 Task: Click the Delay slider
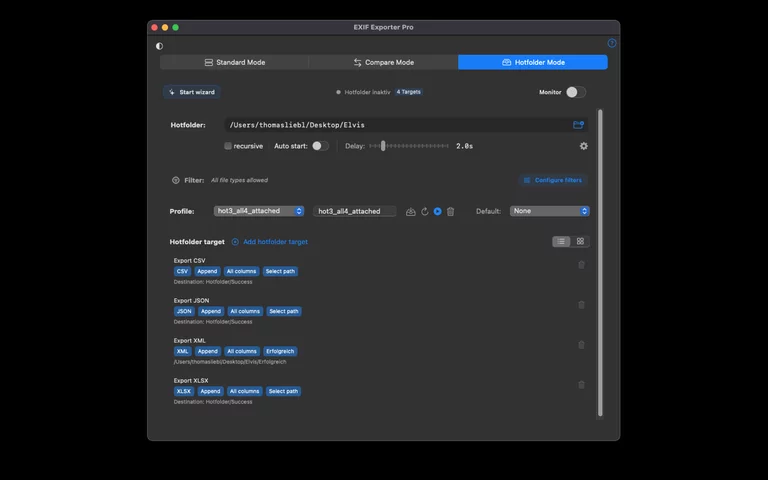pos(410,146)
